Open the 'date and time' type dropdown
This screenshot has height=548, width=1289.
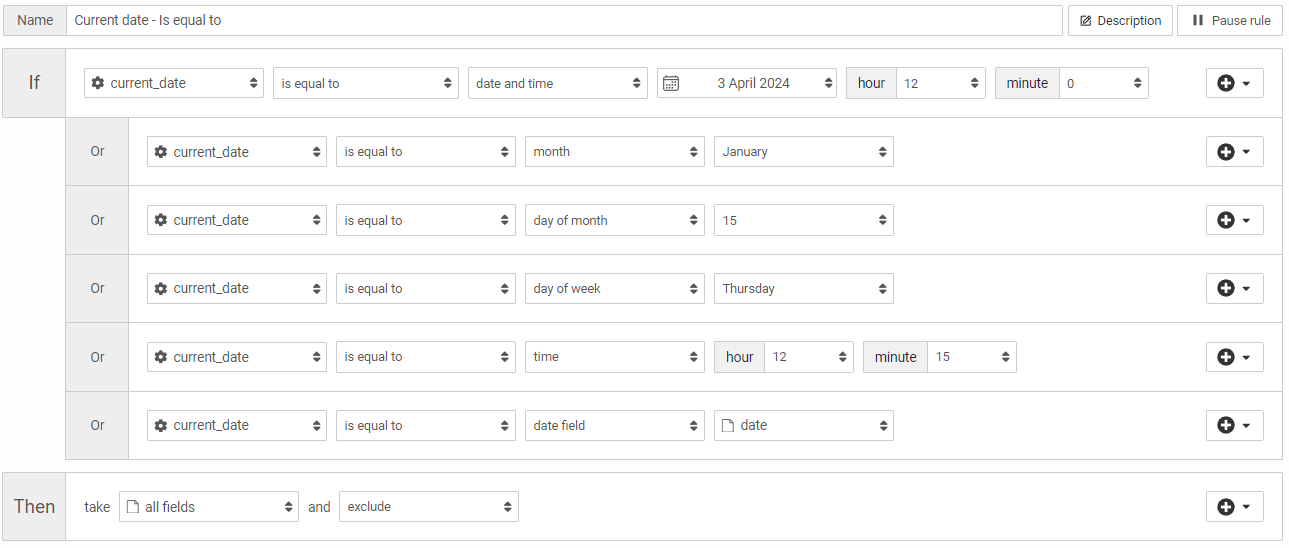pyautogui.click(x=557, y=83)
